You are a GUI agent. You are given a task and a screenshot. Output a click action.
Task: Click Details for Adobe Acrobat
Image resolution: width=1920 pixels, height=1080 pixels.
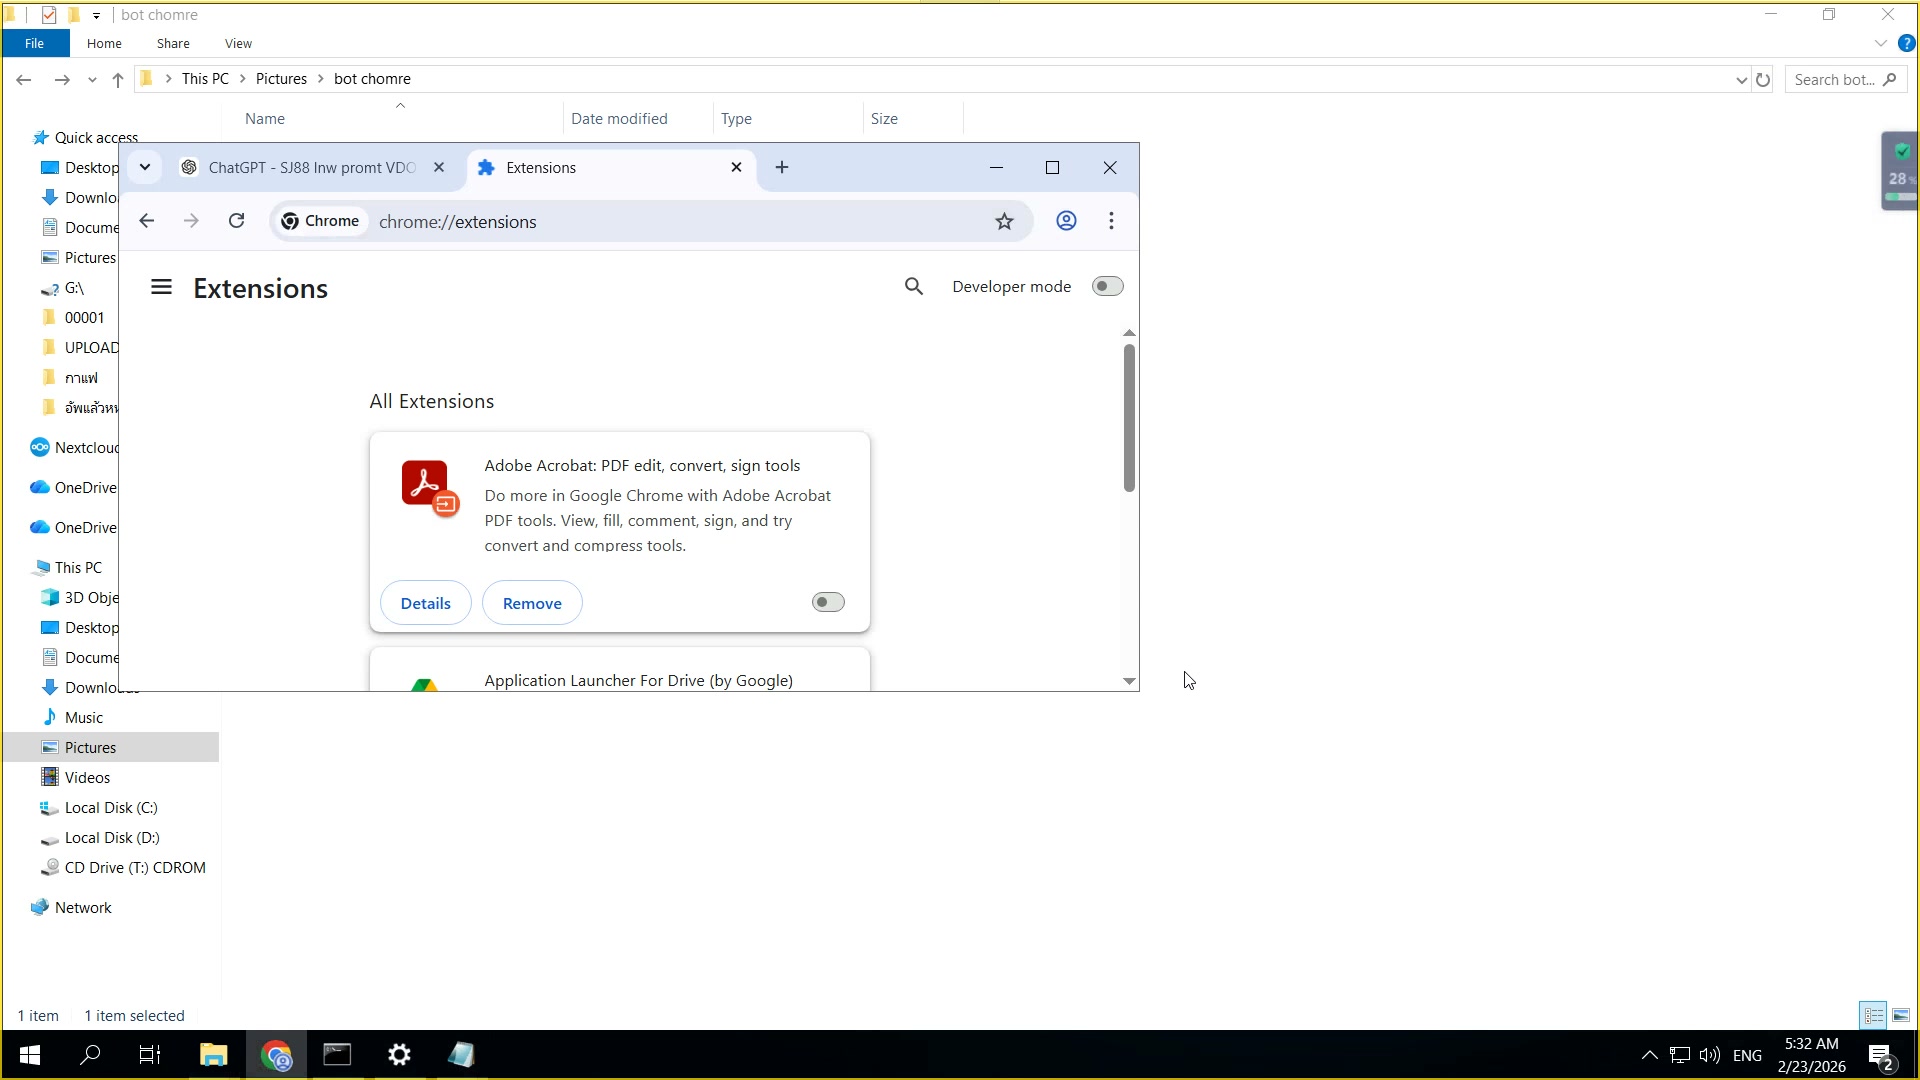coord(425,603)
